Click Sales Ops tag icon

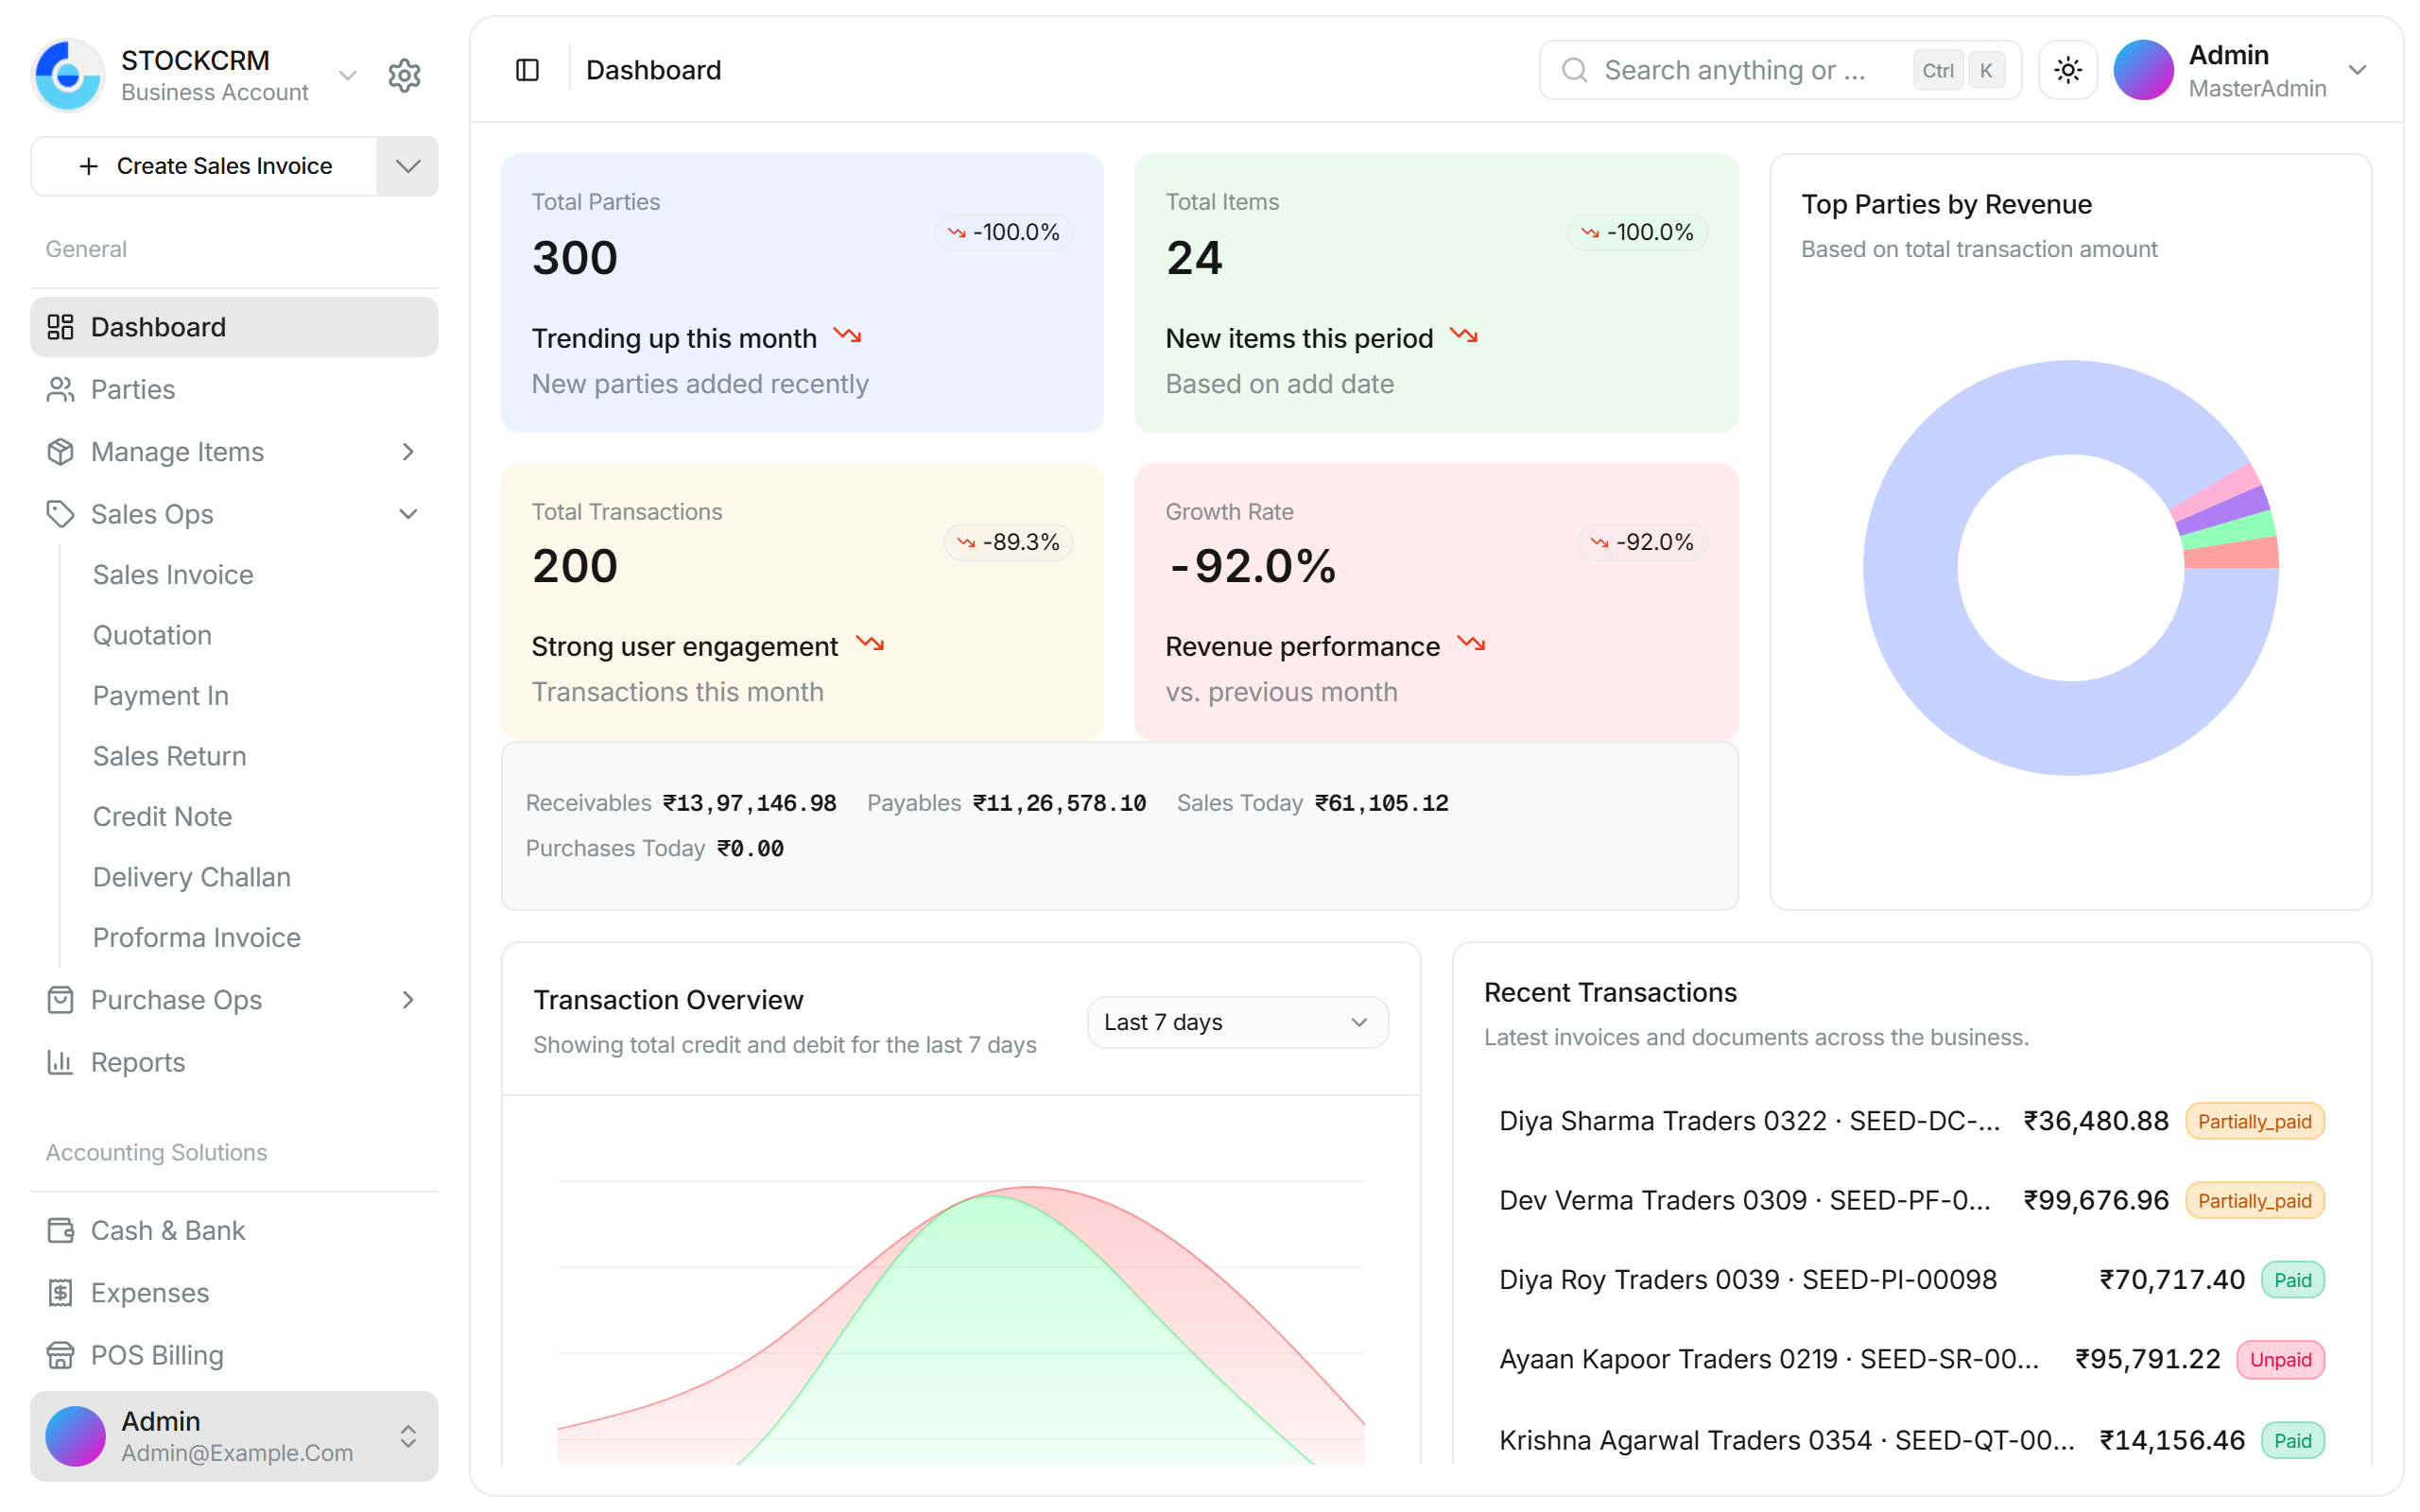[x=61, y=514]
